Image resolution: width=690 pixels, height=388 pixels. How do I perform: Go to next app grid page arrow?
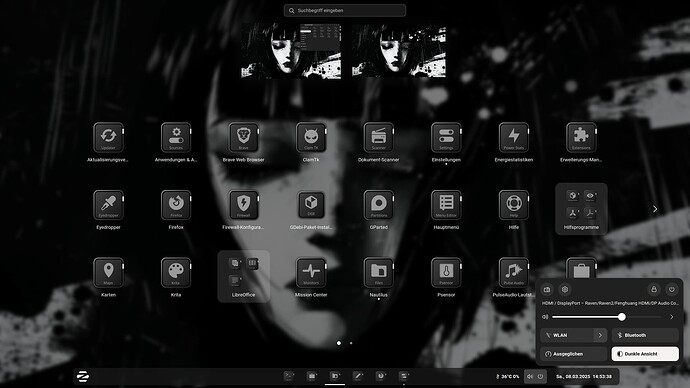[x=655, y=209]
